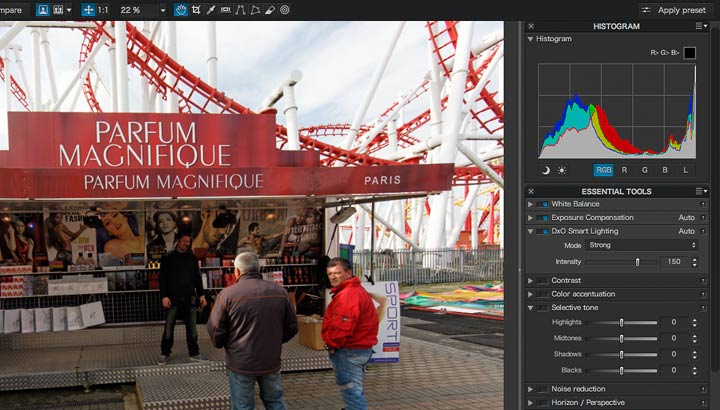
Task: Toggle Color accentuation on/off switch
Action: pos(542,294)
